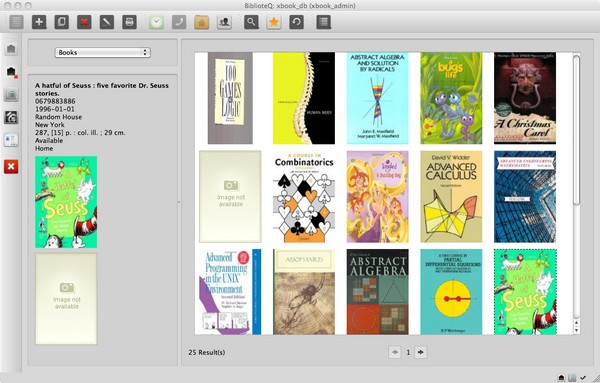
Task: Select the Combinatorics book cover
Action: click(304, 197)
